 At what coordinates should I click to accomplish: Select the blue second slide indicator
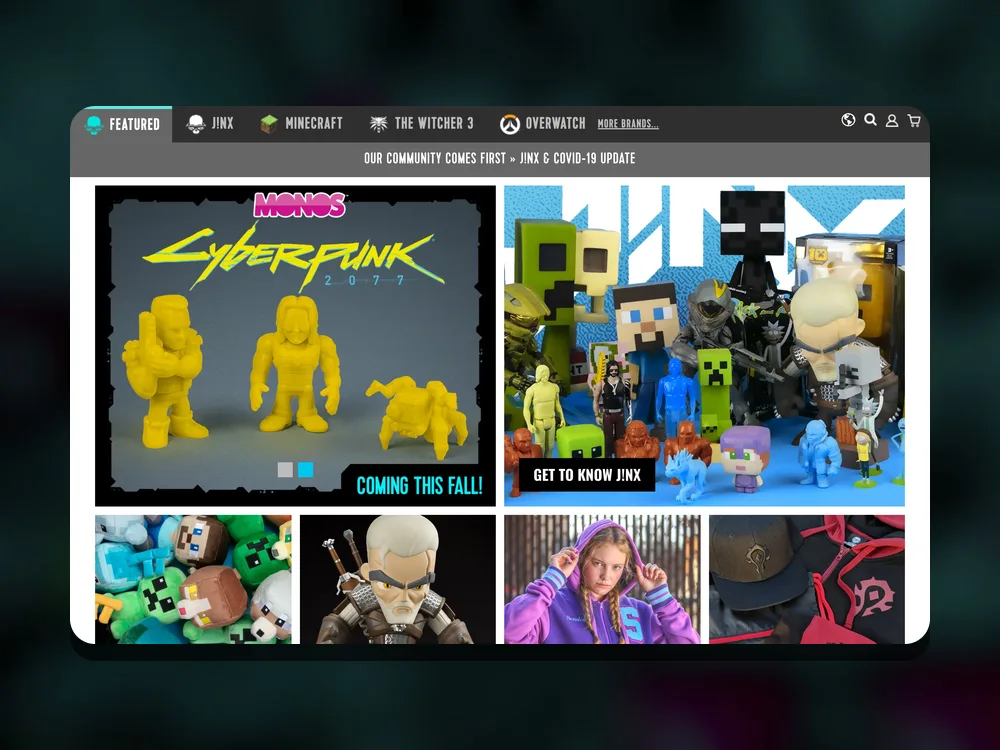(305, 470)
